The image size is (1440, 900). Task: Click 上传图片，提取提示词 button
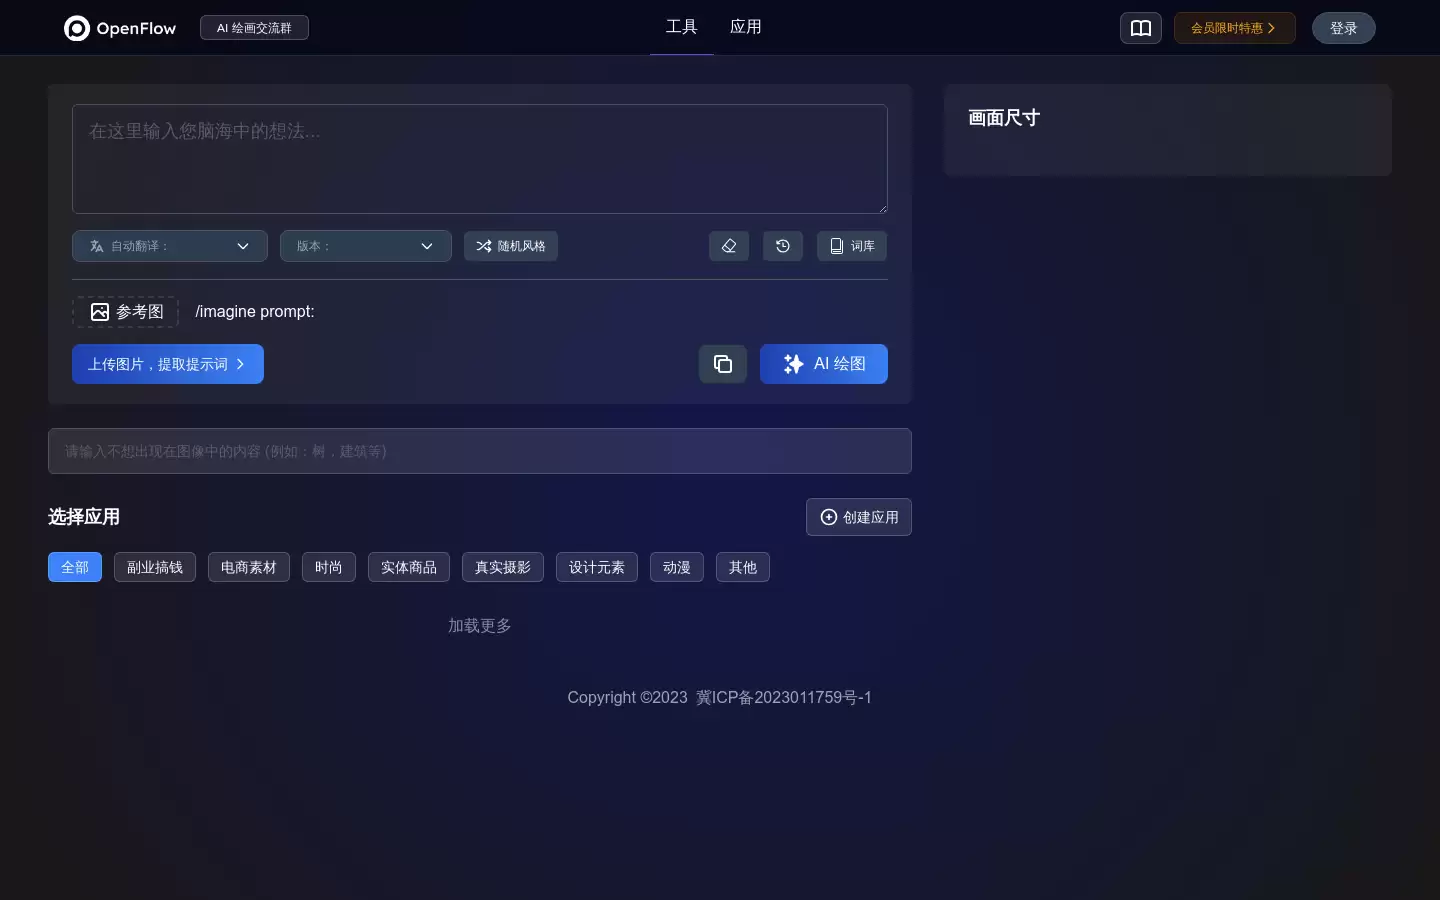tap(168, 364)
